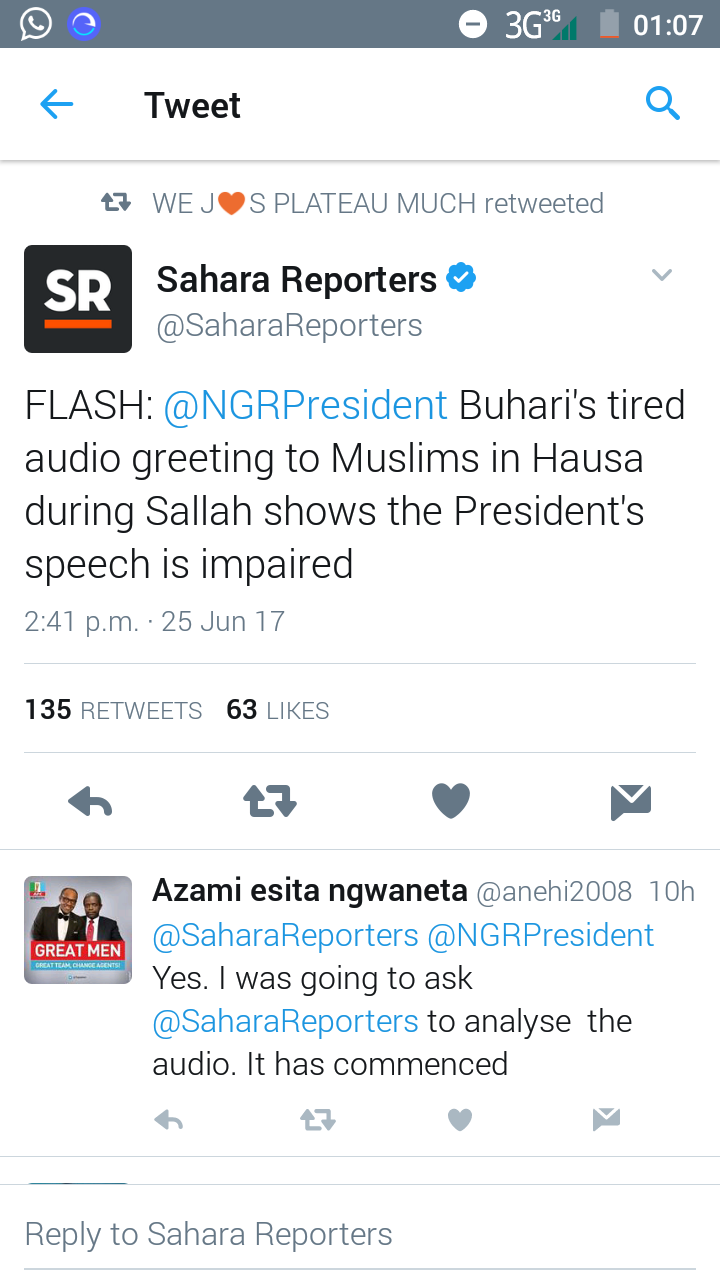720x1280 pixels.
Task: Open the Azami esita ngwaneta profile name
Action: click(310, 890)
